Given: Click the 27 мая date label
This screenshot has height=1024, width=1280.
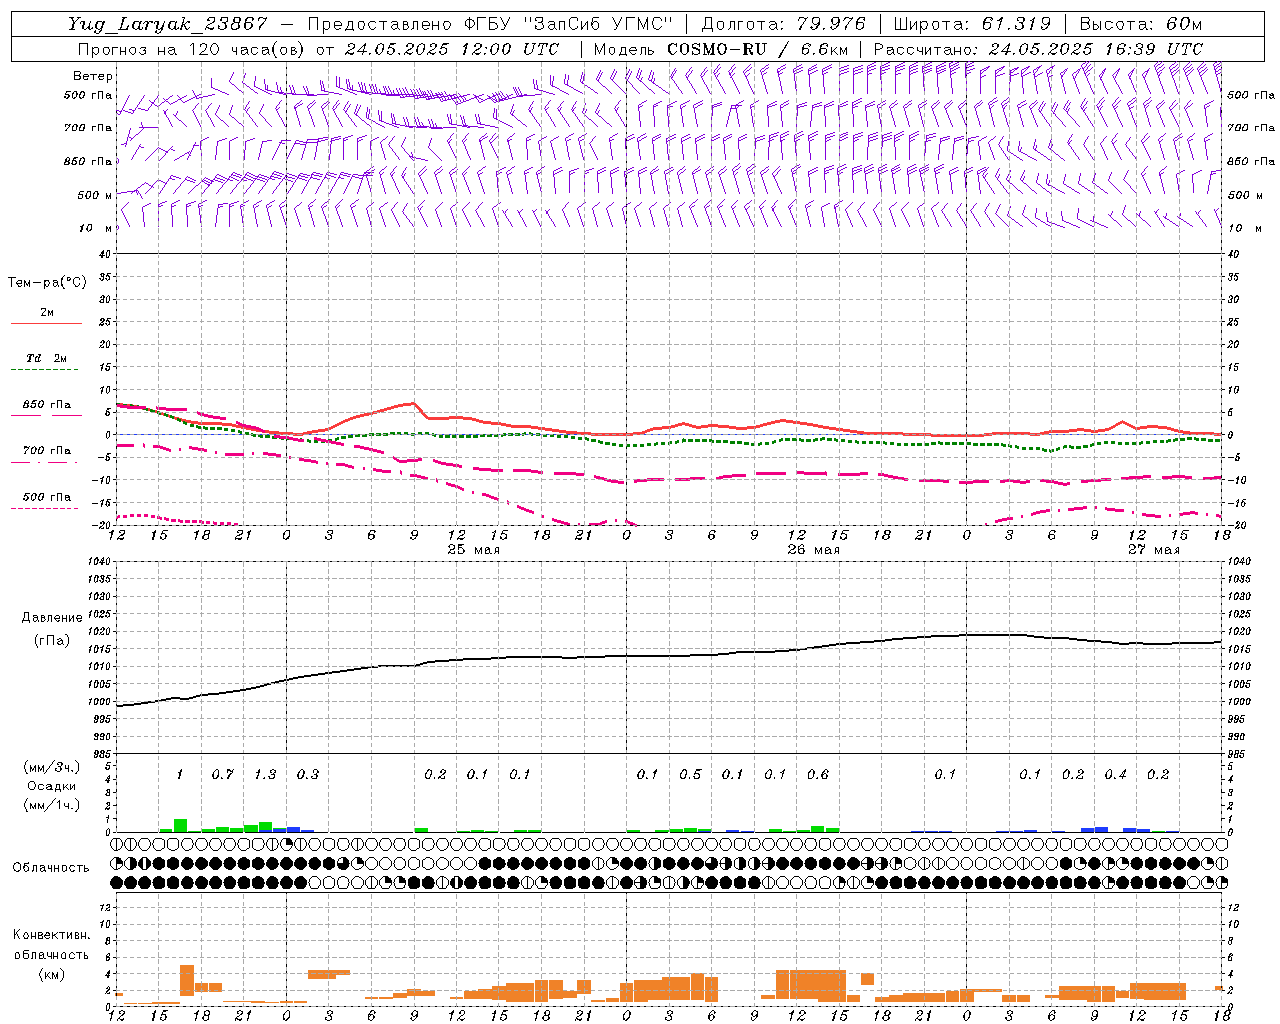Looking at the screenshot, I should click(1153, 550).
